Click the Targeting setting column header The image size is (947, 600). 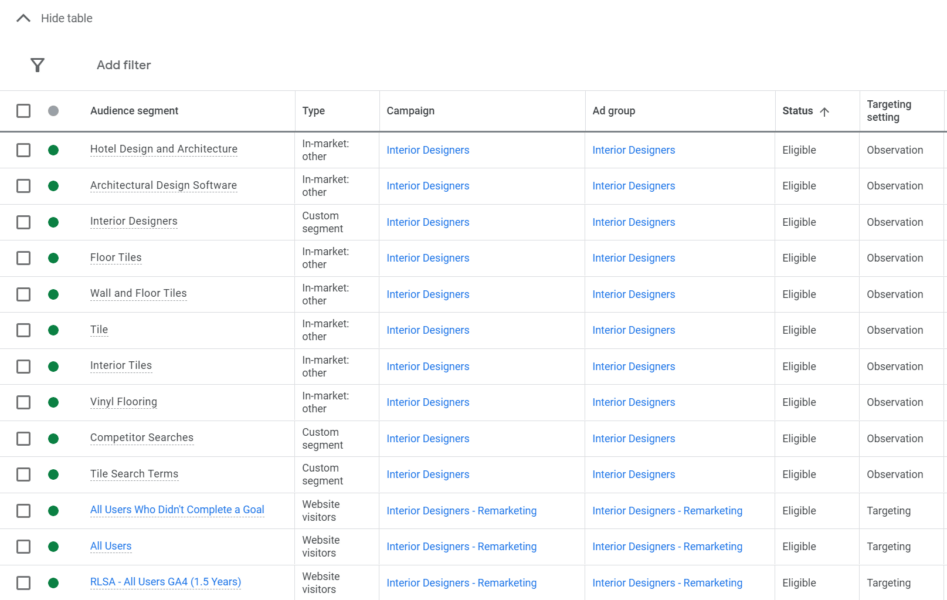click(x=891, y=110)
